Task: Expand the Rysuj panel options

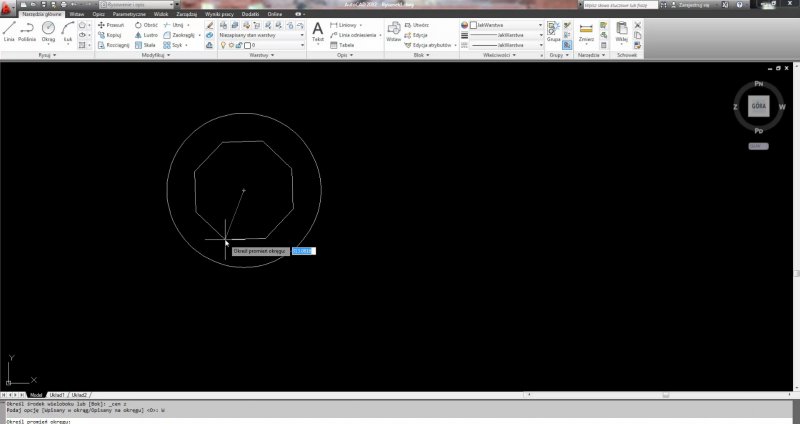Action: click(47, 56)
